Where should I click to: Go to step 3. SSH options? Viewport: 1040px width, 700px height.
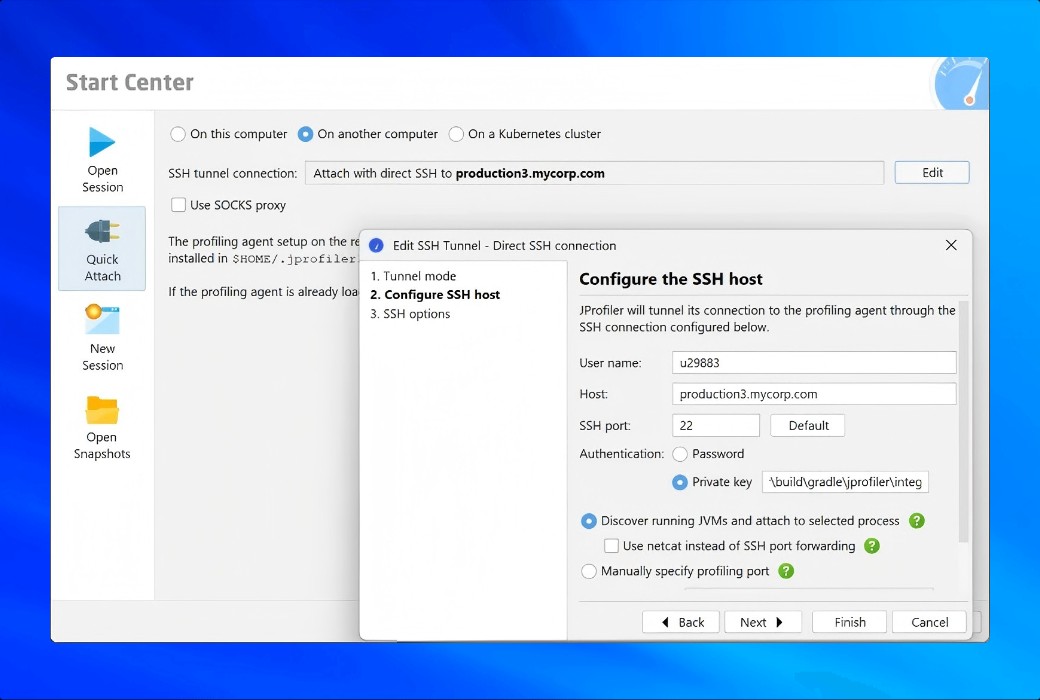point(410,314)
